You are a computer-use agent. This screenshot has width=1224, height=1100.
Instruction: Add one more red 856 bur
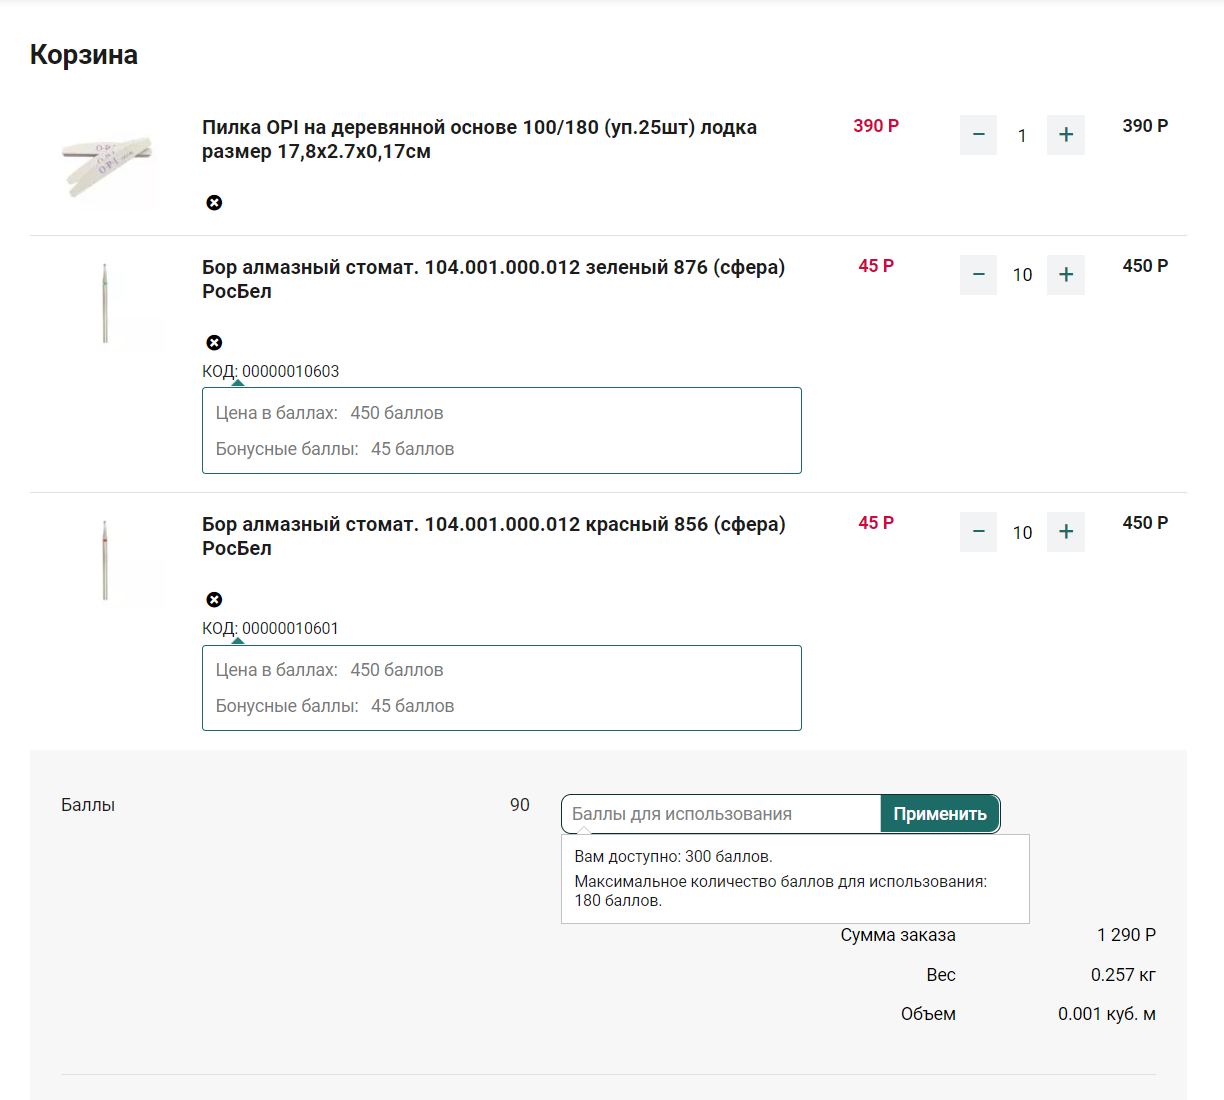pyautogui.click(x=1066, y=532)
